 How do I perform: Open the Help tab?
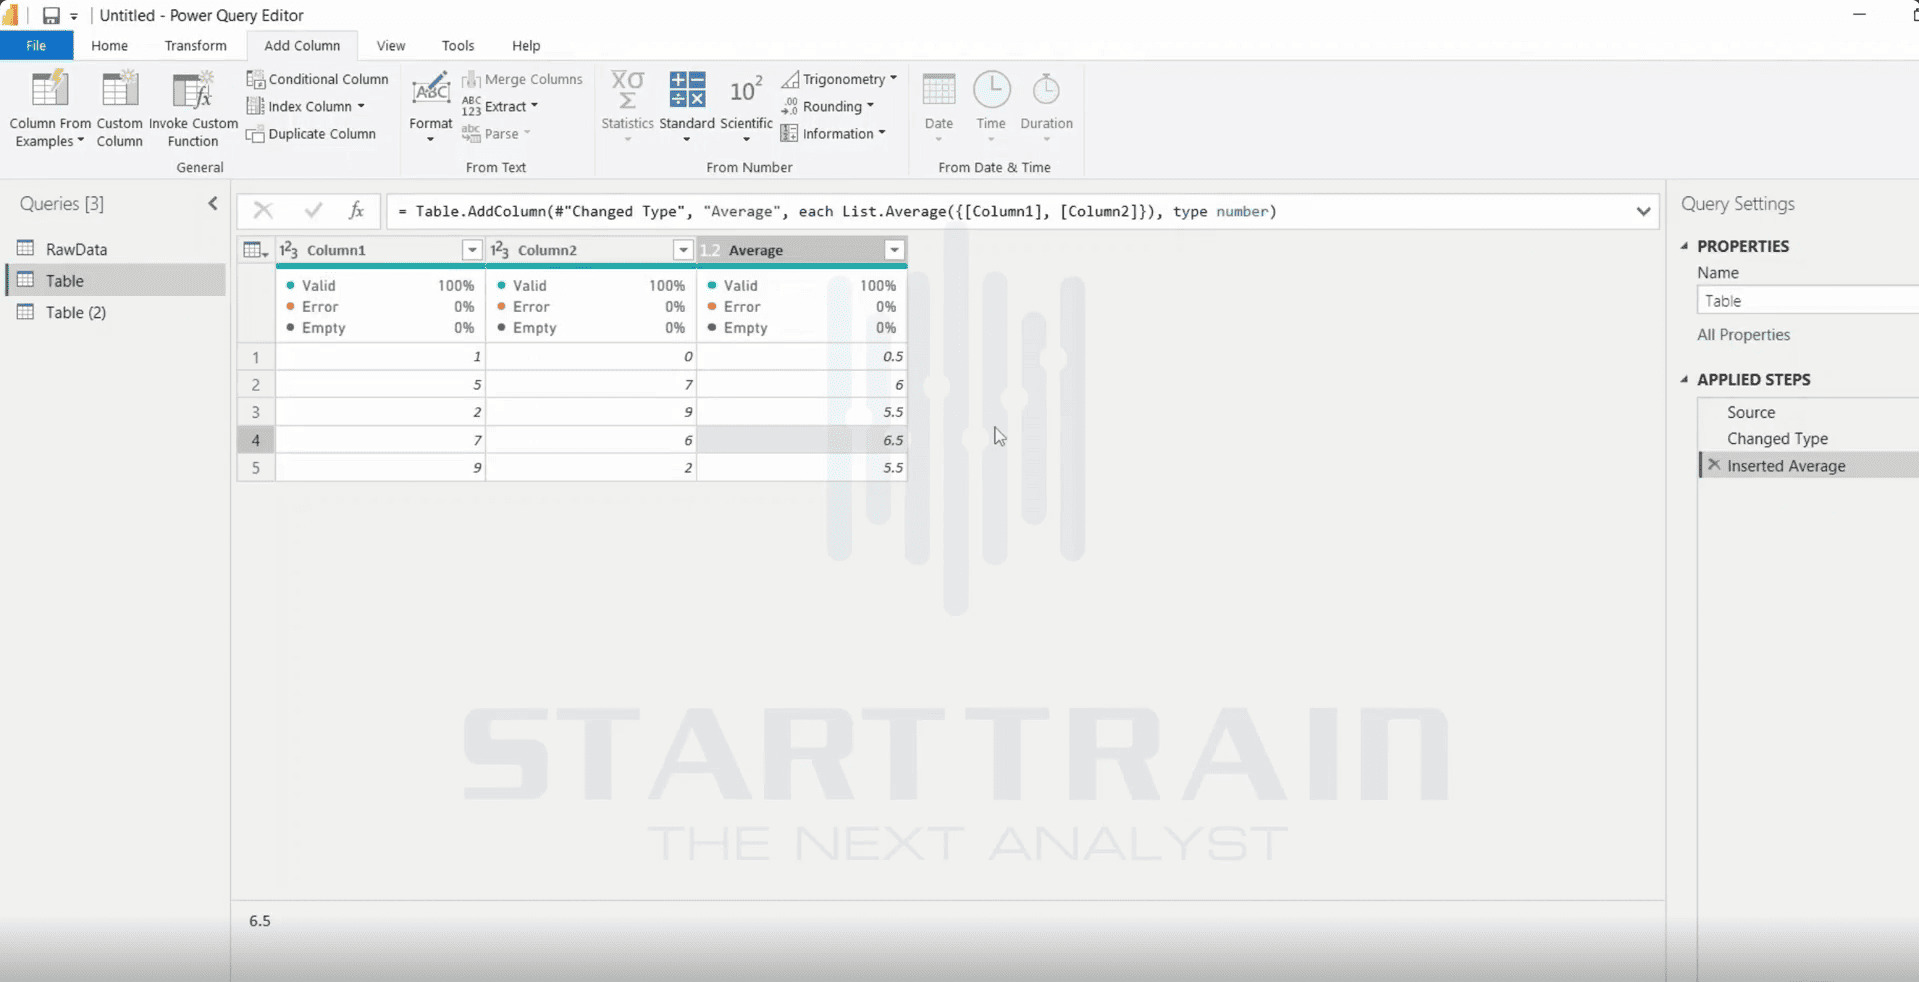(526, 45)
